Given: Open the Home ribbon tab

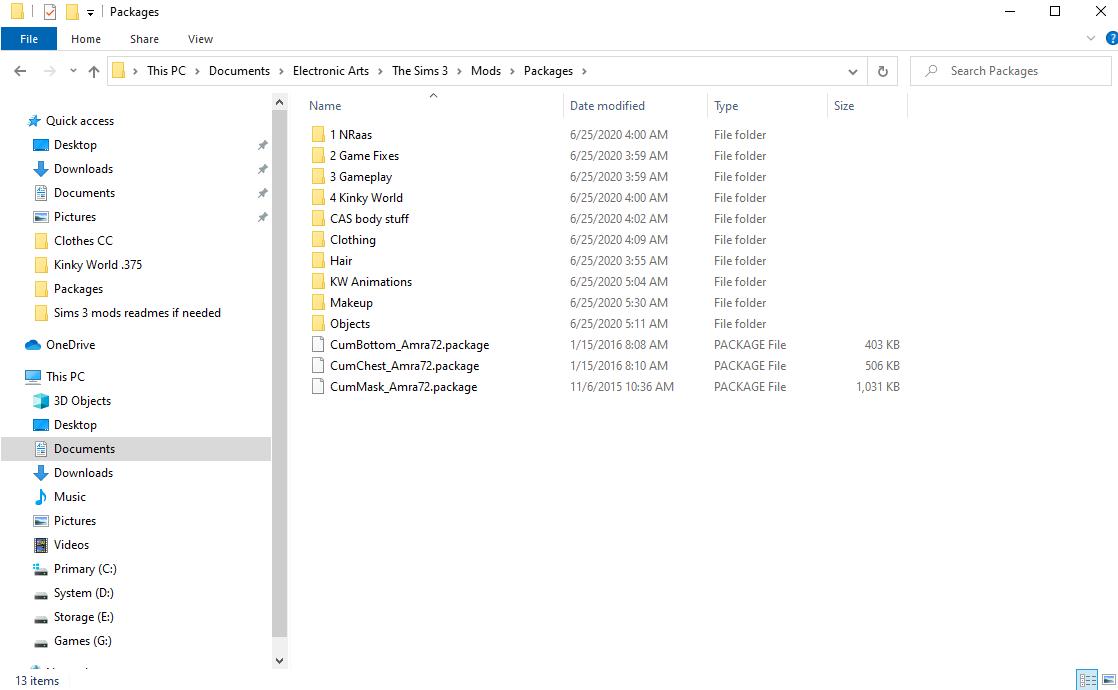Looking at the screenshot, I should point(86,39).
